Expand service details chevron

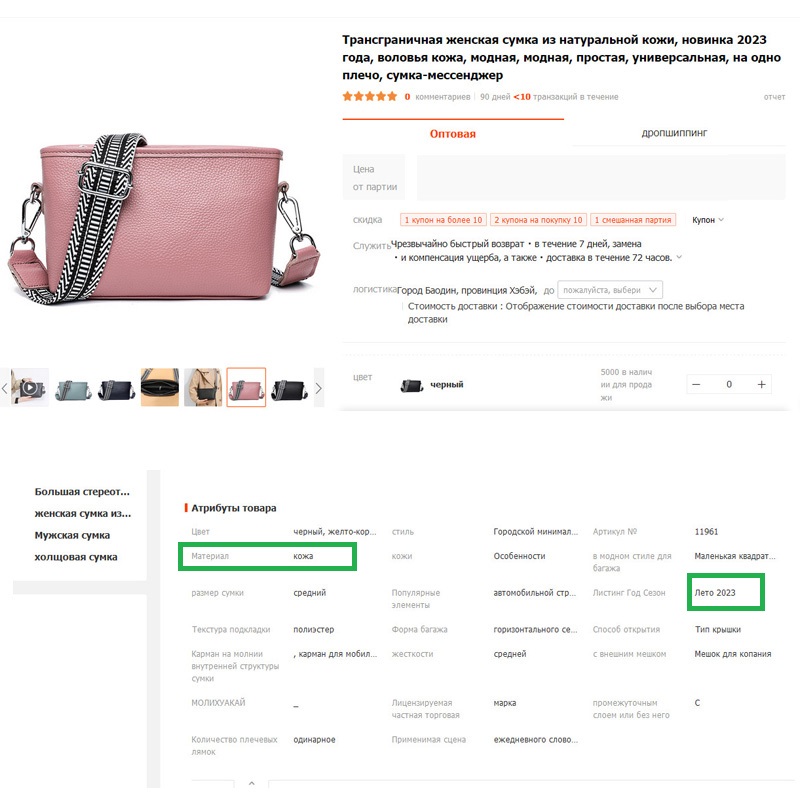pyautogui.click(x=679, y=257)
